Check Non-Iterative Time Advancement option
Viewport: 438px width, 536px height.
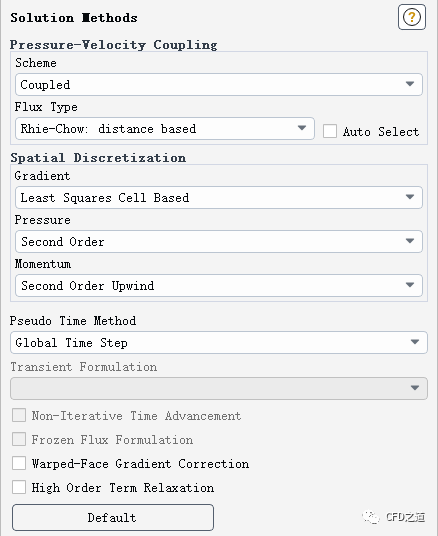[x=19, y=415]
